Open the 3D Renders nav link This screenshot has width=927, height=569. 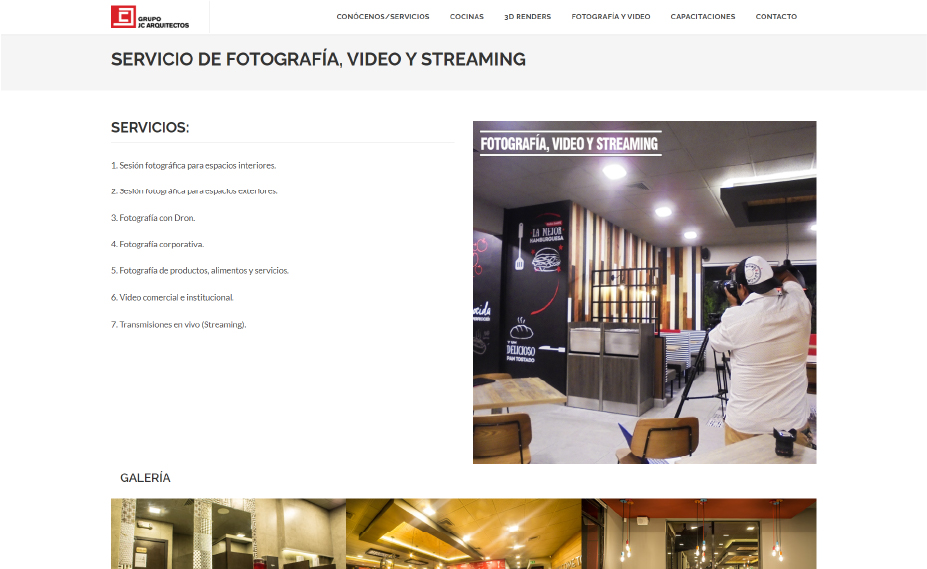[x=527, y=17]
